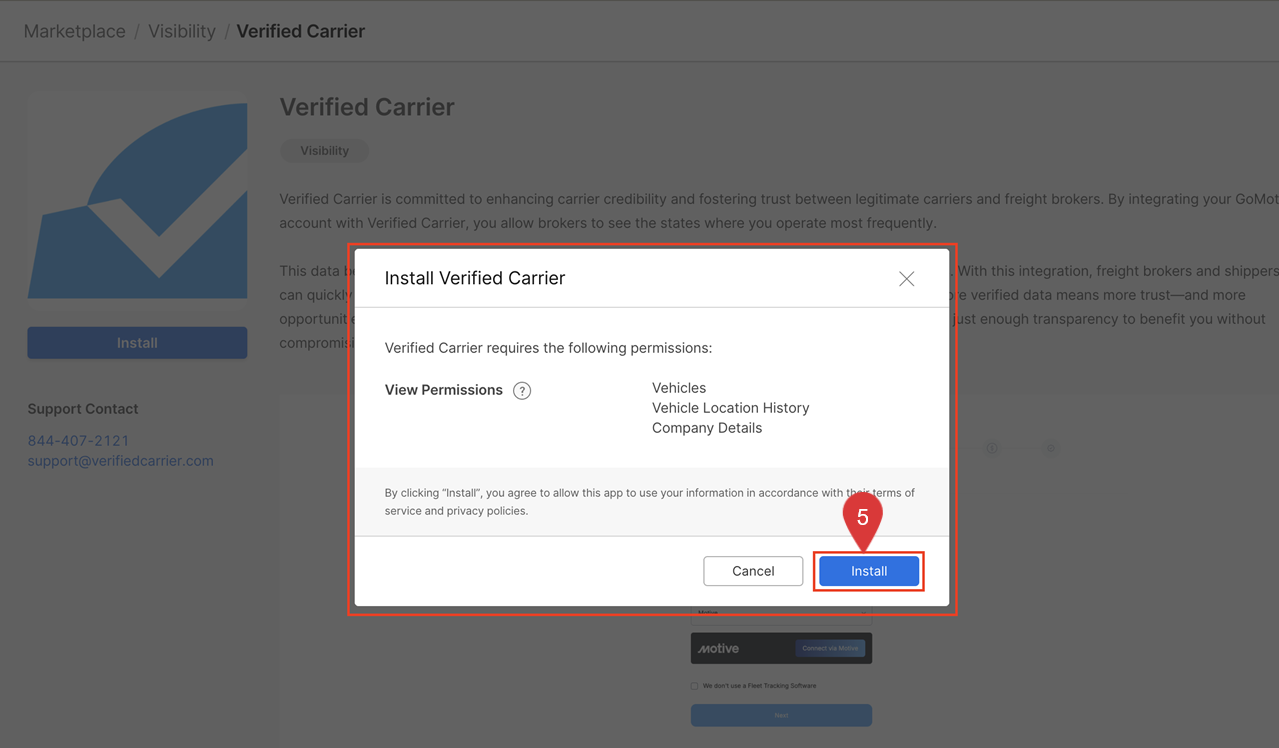The image size is (1279, 748).
Task: Click the 'Verified Carrier' page heading
Action: coord(367,107)
